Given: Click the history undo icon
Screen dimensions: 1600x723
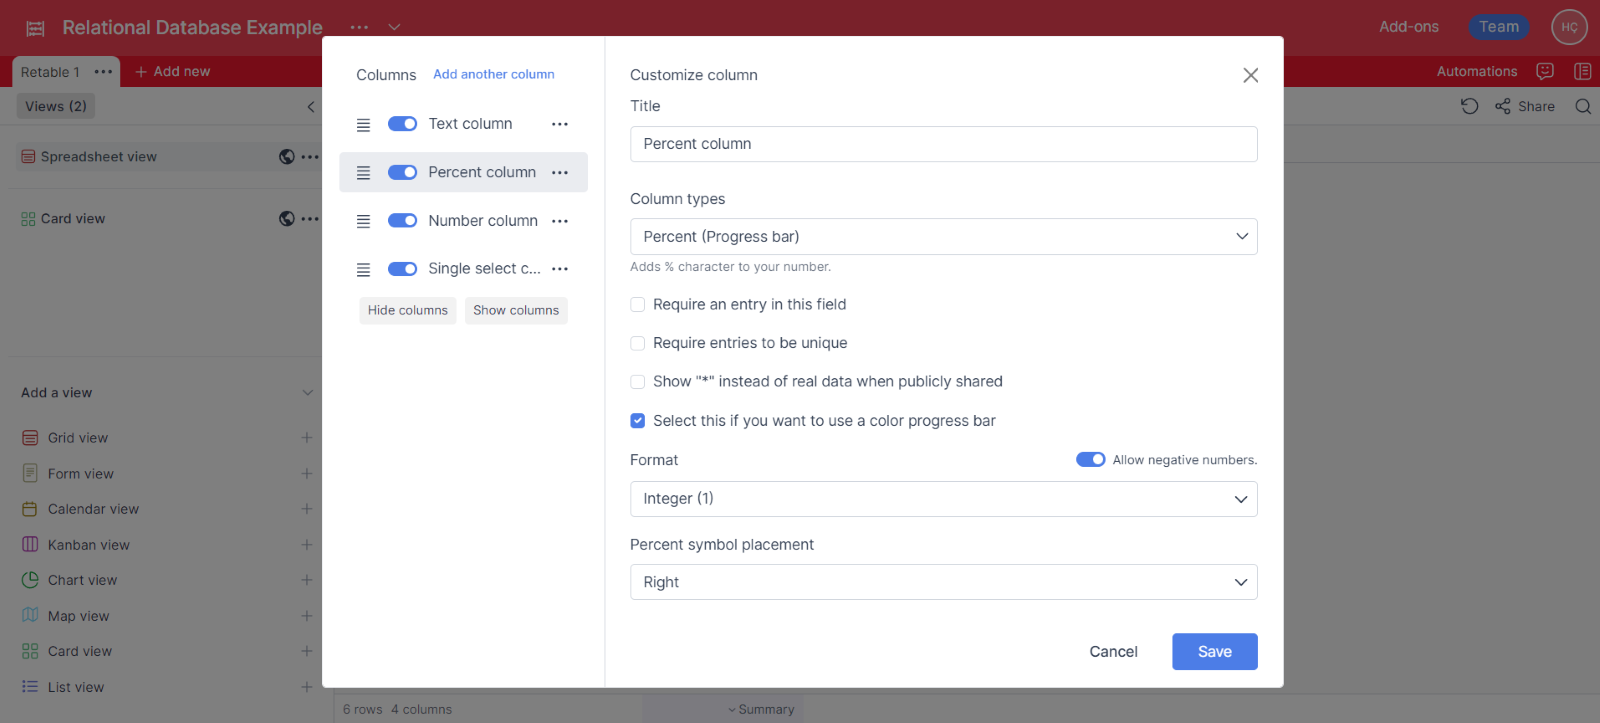Looking at the screenshot, I should (1469, 107).
